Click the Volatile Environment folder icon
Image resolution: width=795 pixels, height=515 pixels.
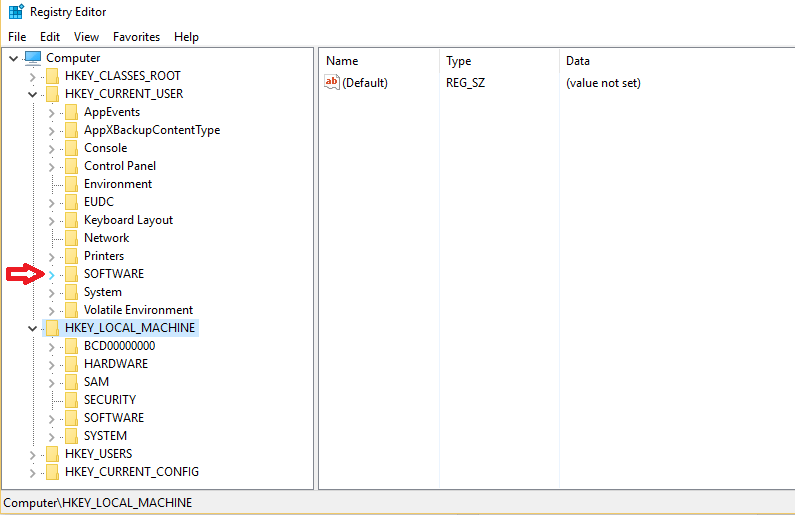pos(71,310)
